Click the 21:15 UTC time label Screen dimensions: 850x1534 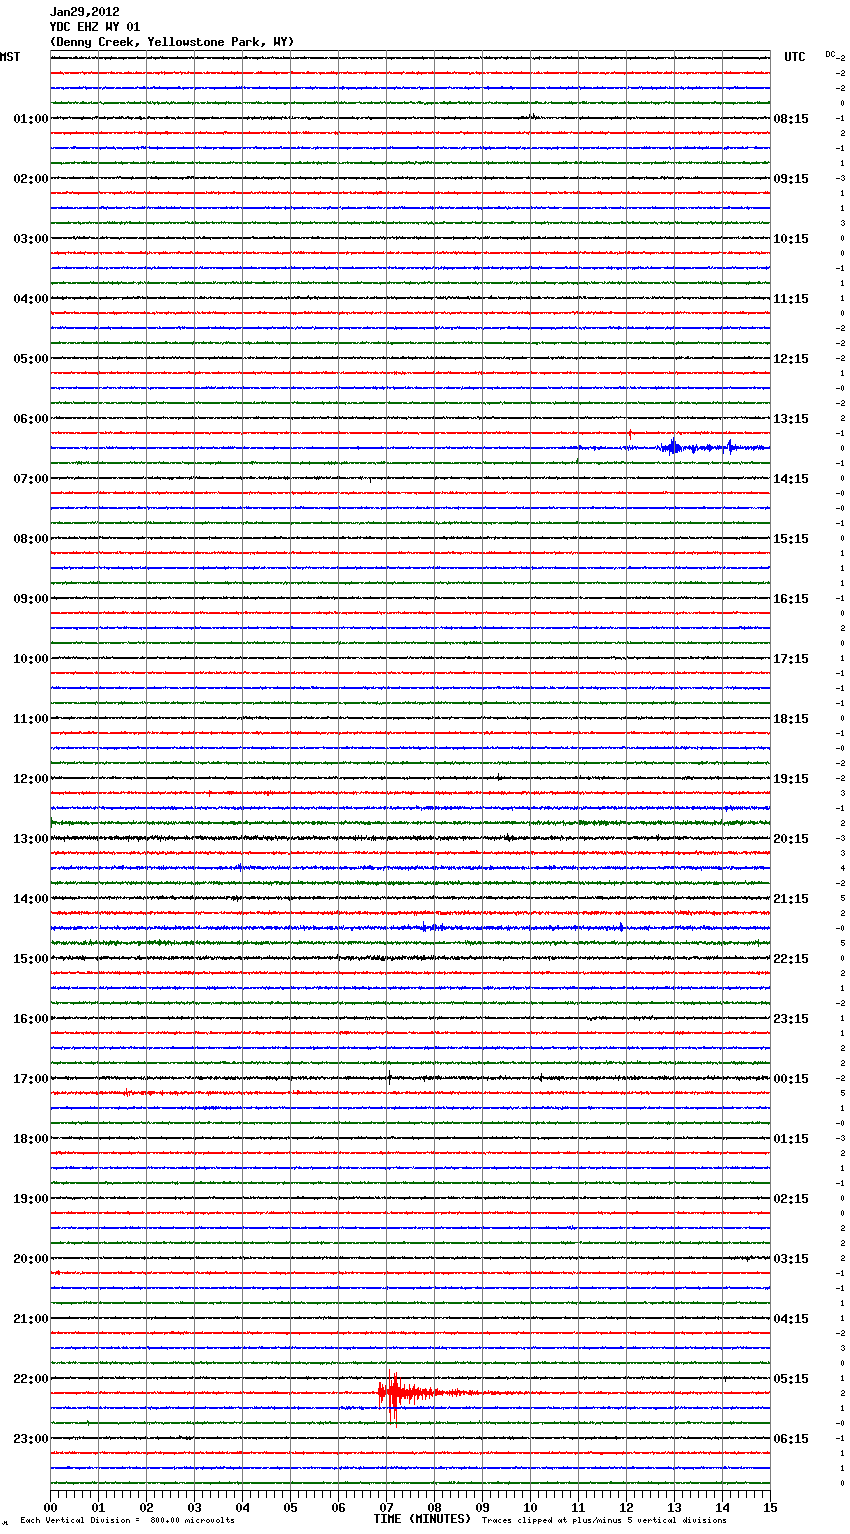tap(791, 899)
